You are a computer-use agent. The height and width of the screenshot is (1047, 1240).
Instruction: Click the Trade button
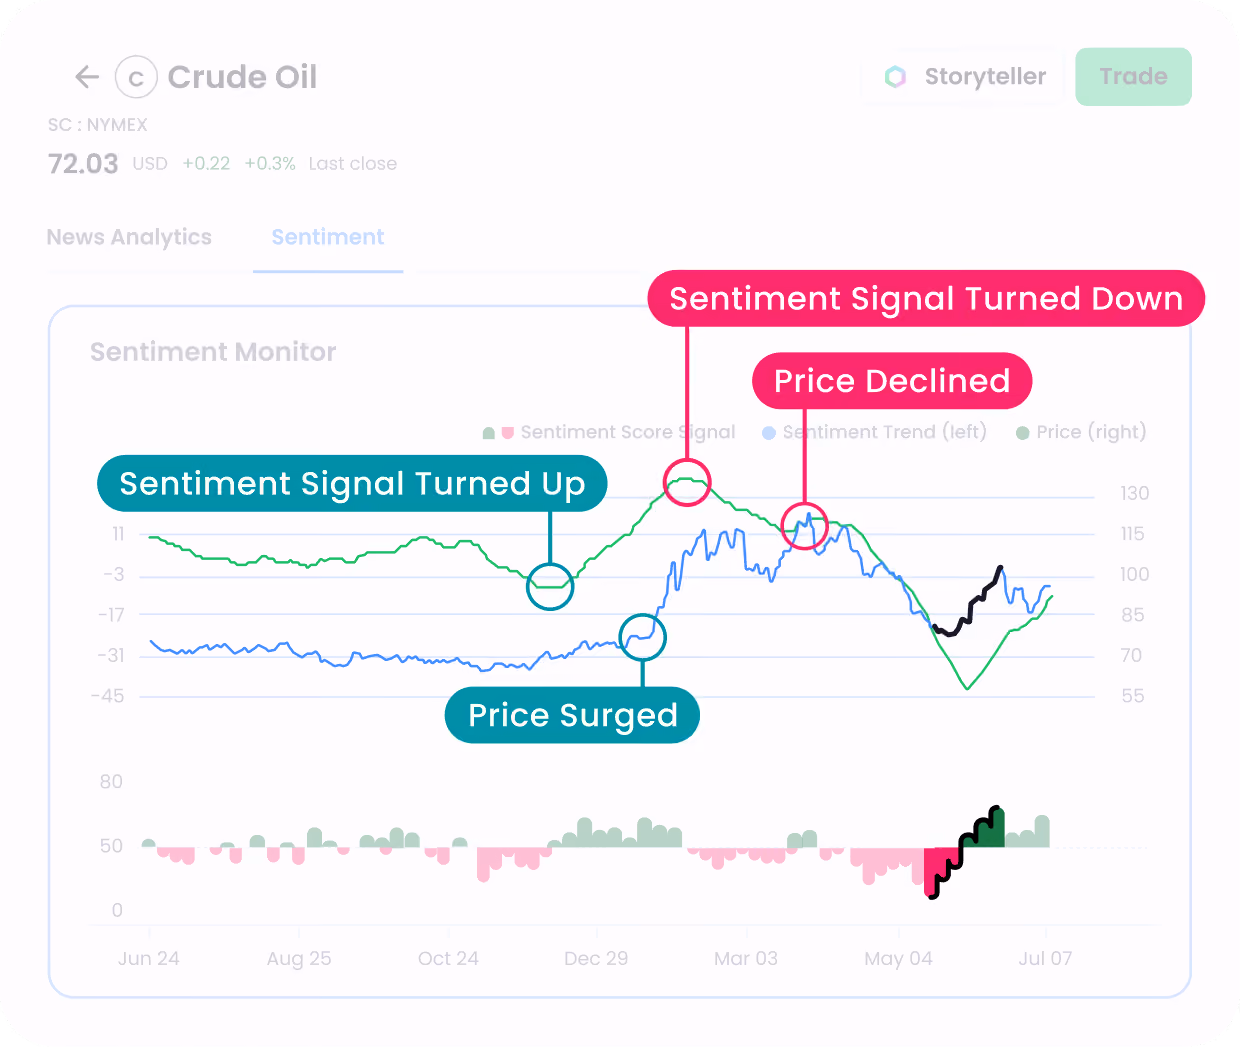tap(1133, 77)
